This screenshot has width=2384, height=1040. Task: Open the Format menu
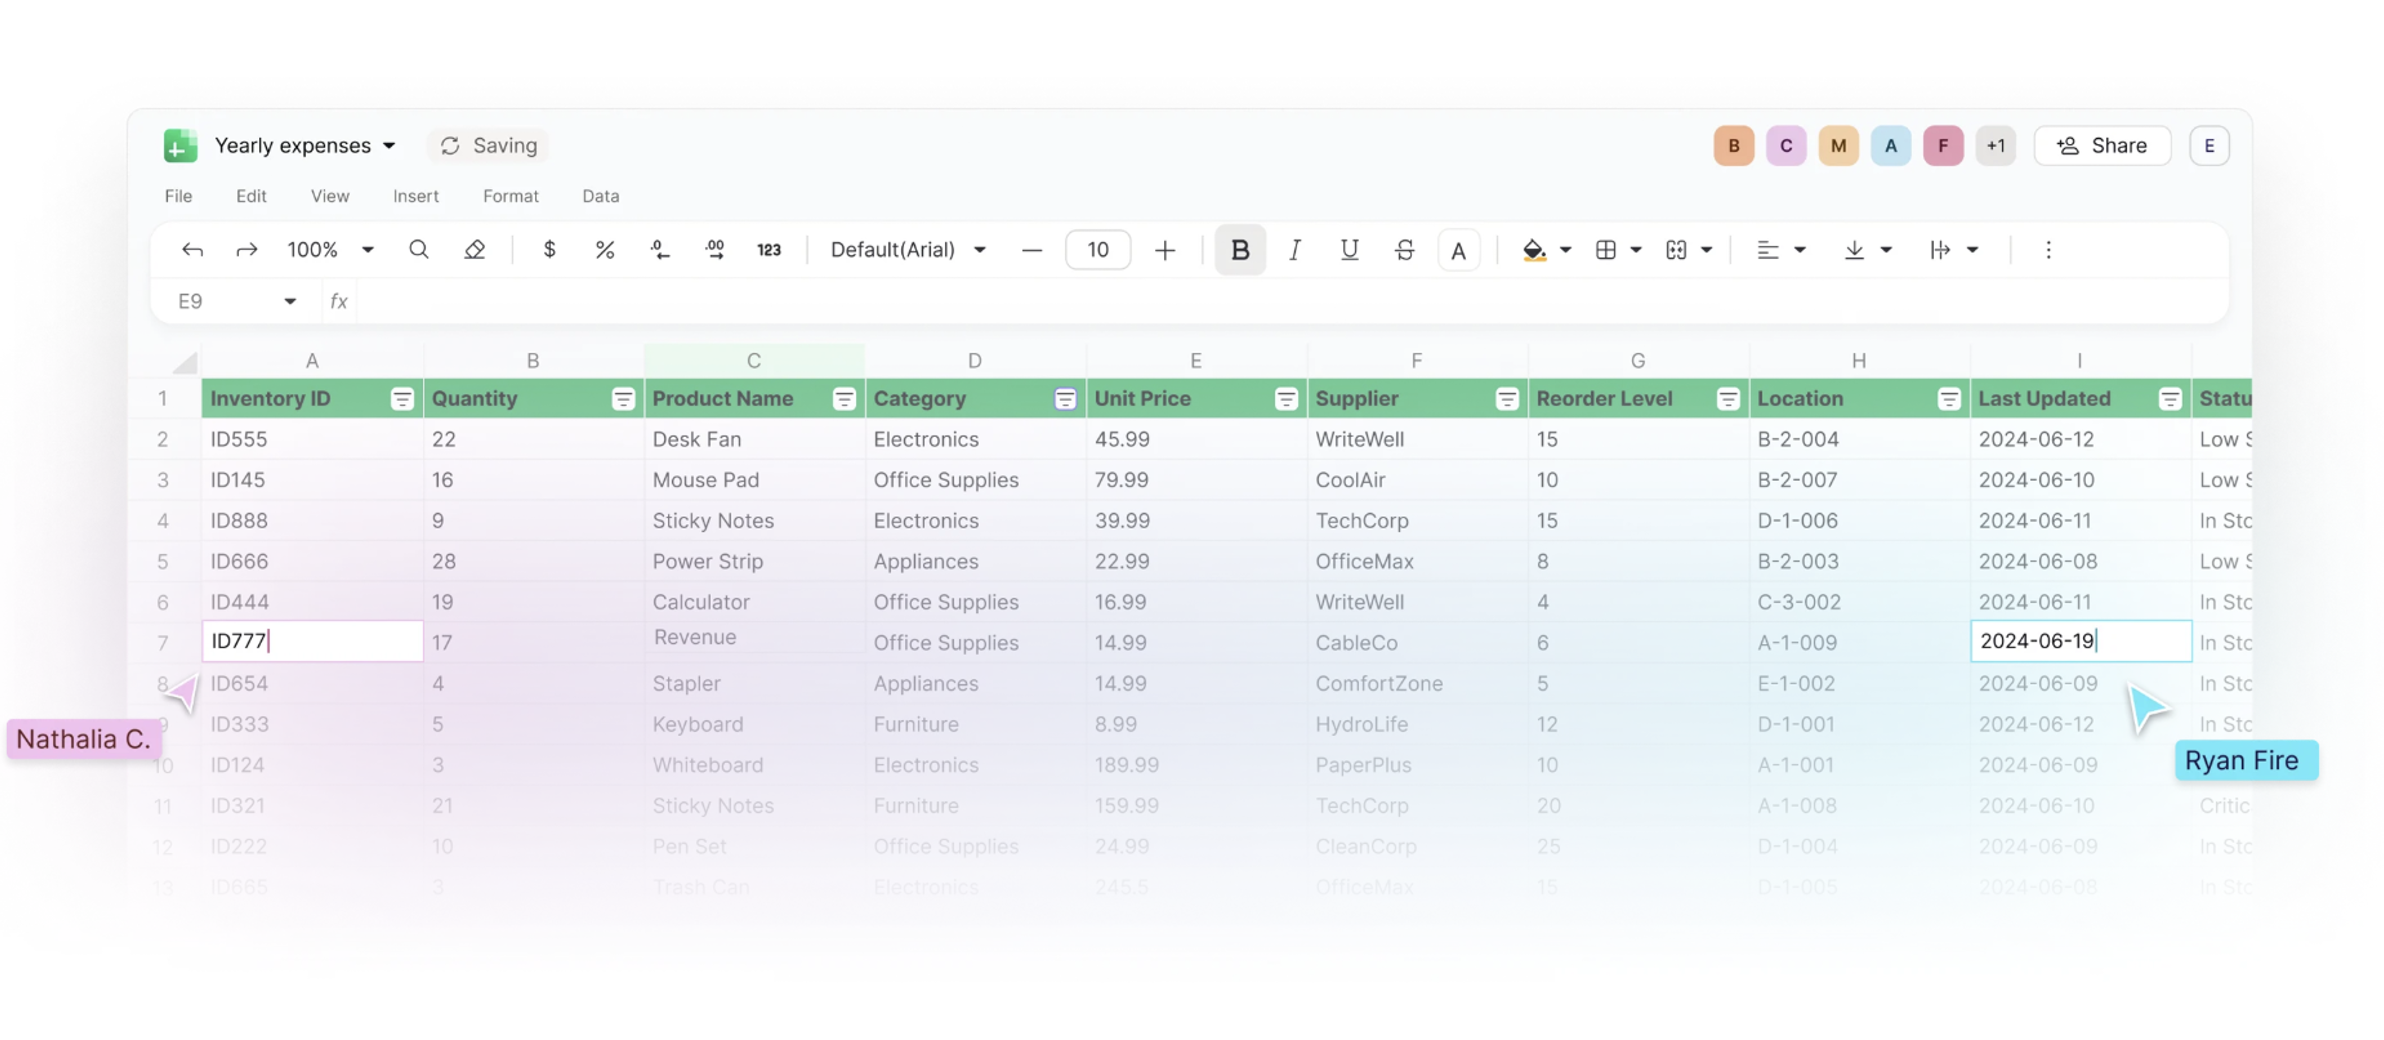tap(510, 196)
